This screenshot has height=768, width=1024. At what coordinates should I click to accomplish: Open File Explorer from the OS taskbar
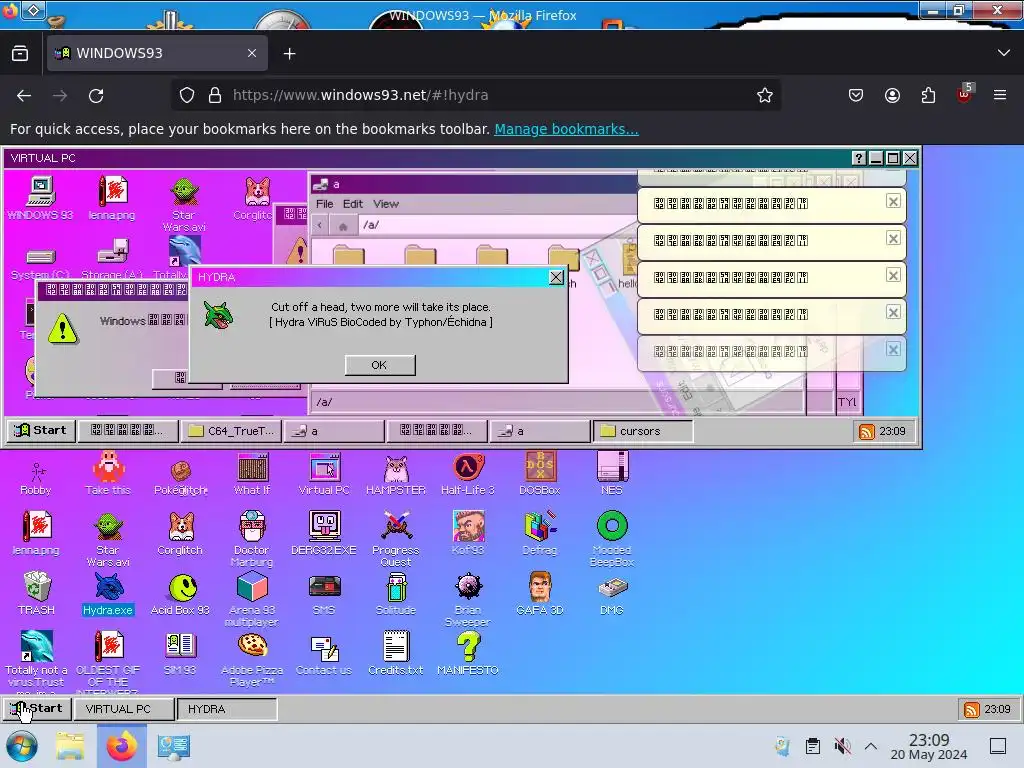[70, 746]
